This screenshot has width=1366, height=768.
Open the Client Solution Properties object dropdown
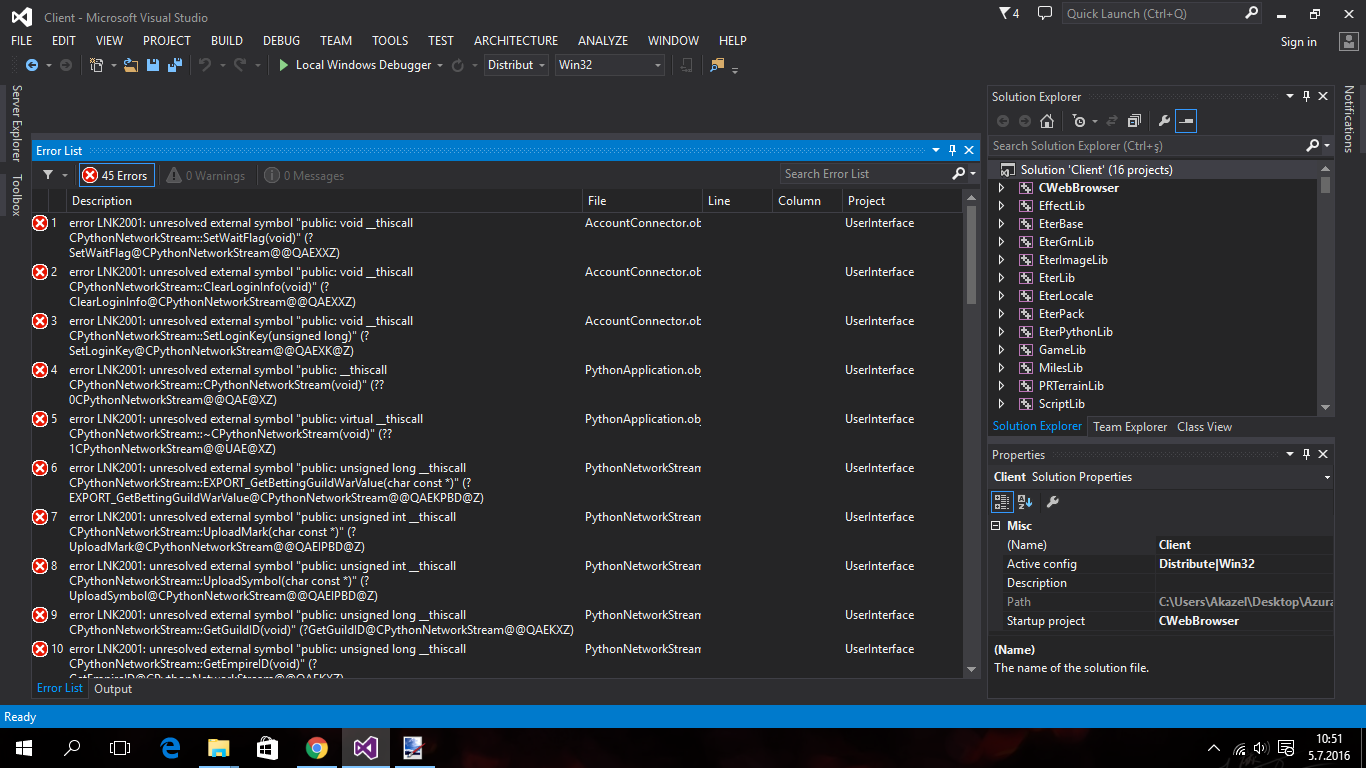click(x=1327, y=477)
